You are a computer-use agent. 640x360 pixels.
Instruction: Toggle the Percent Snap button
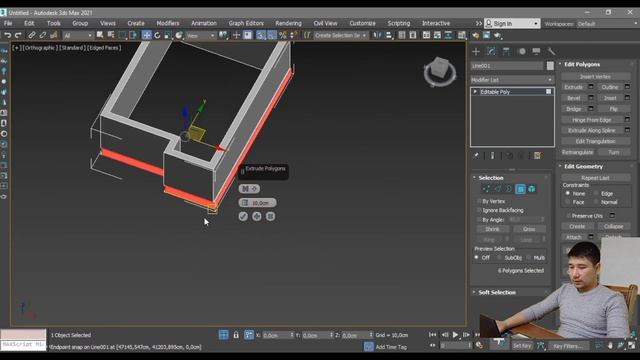point(282,36)
